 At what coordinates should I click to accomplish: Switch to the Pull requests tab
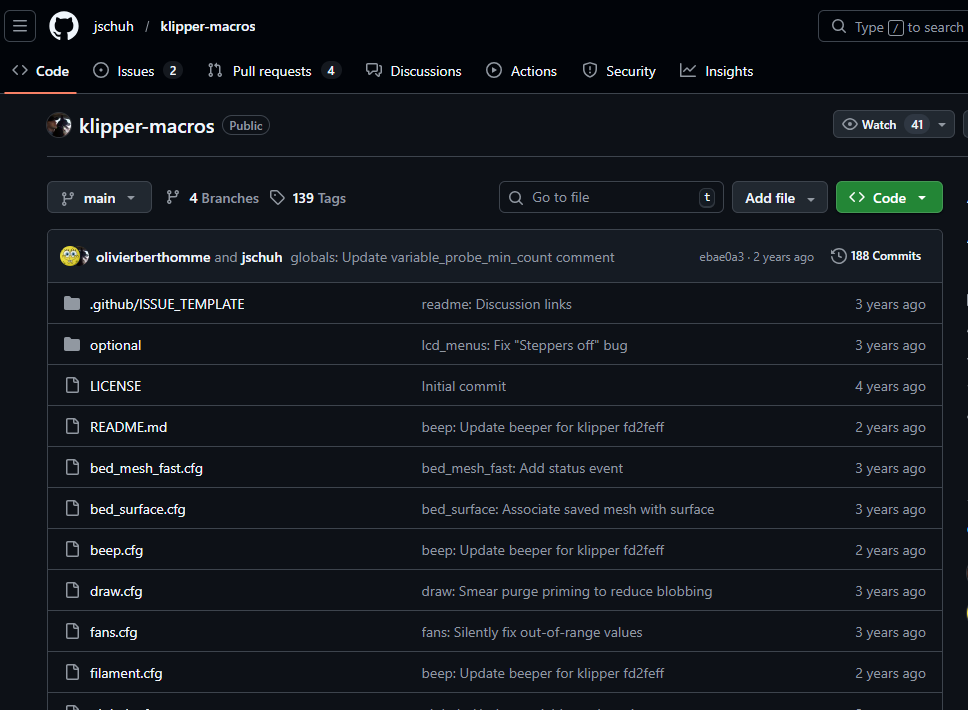[x=272, y=71]
